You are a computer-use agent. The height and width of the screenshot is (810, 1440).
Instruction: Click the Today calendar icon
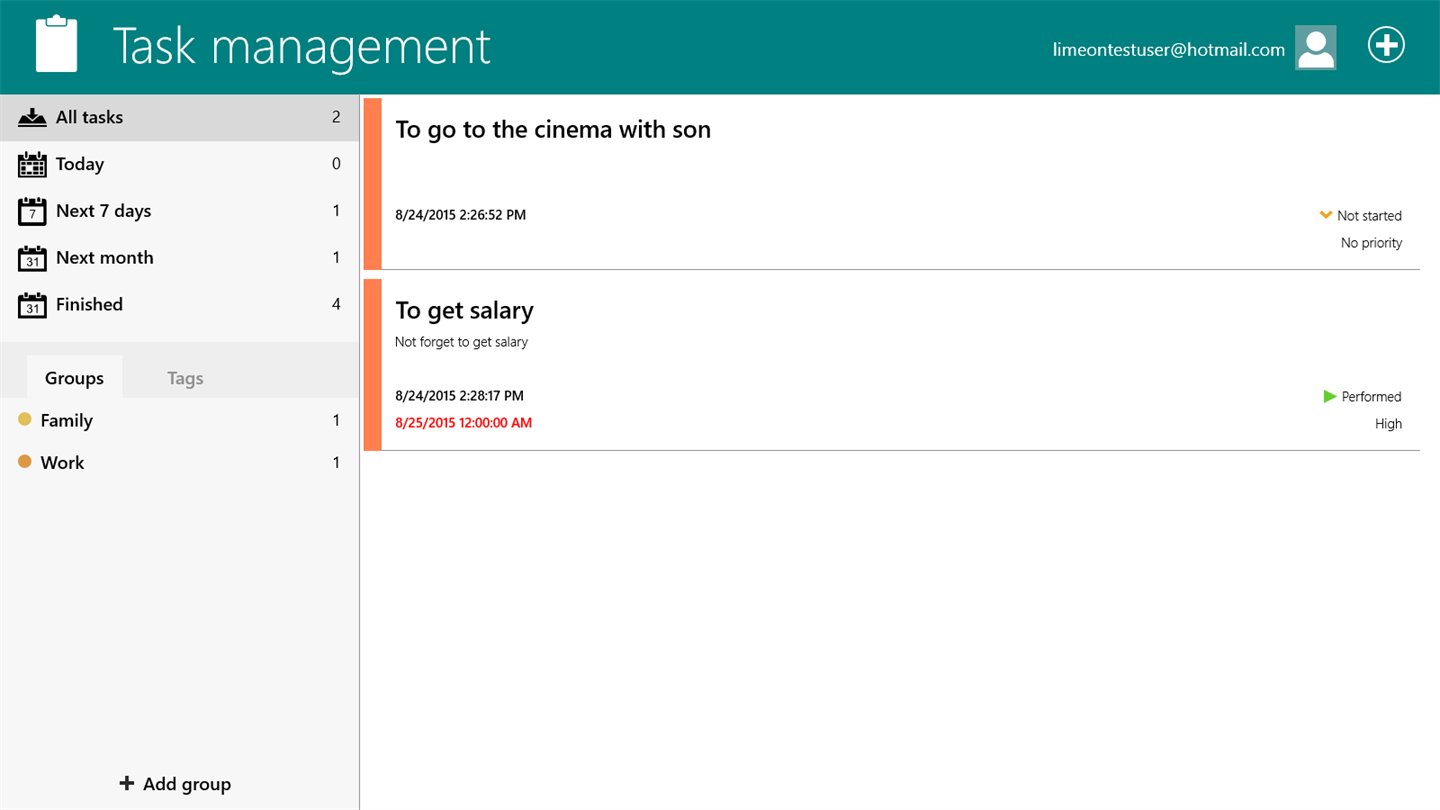click(32, 165)
